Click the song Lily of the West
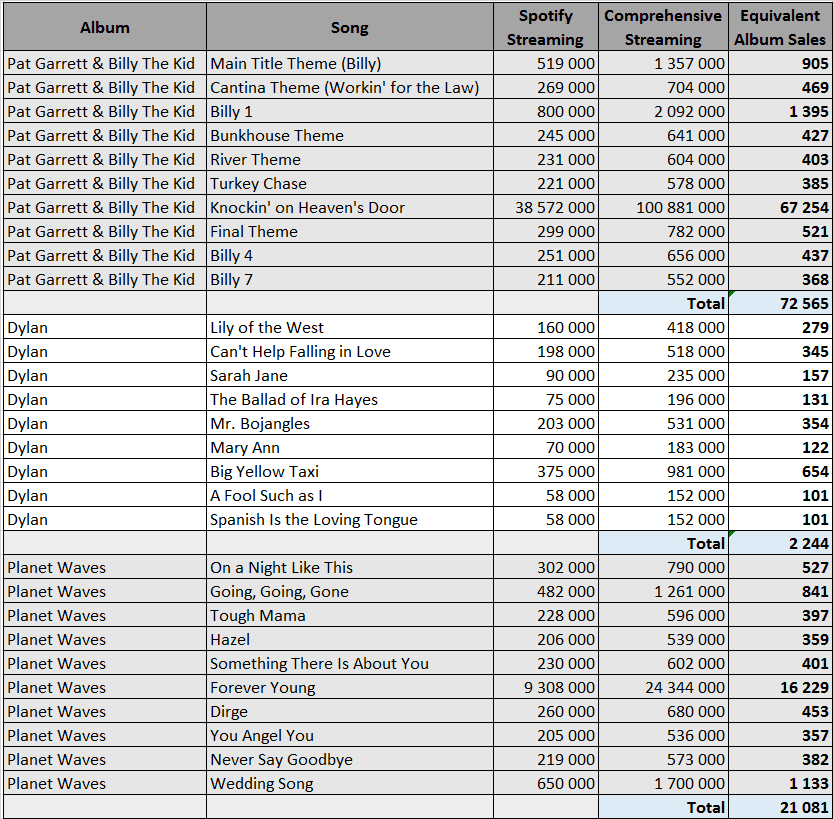833x819 pixels. coord(350,328)
